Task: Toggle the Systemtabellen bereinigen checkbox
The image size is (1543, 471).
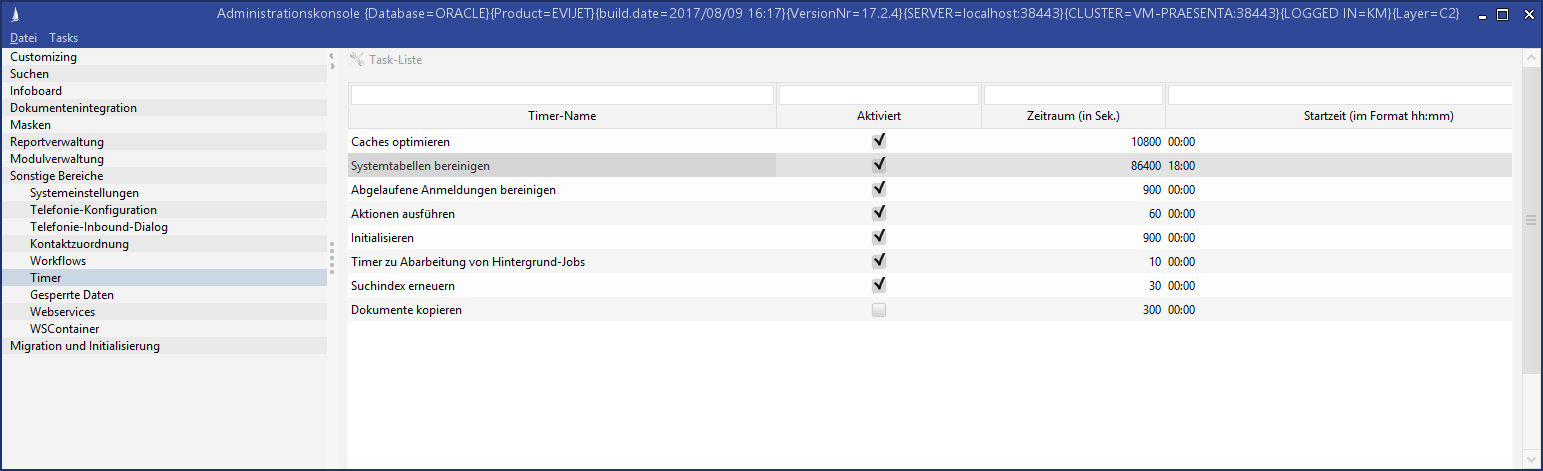Action: 879,165
